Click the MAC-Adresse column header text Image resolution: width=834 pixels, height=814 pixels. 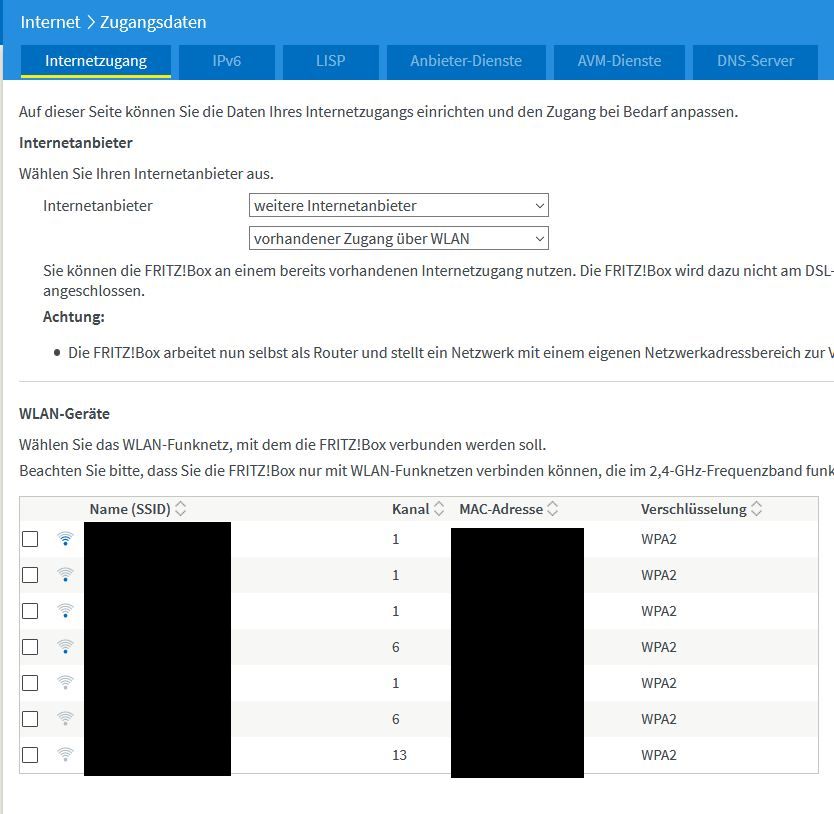tap(501, 509)
